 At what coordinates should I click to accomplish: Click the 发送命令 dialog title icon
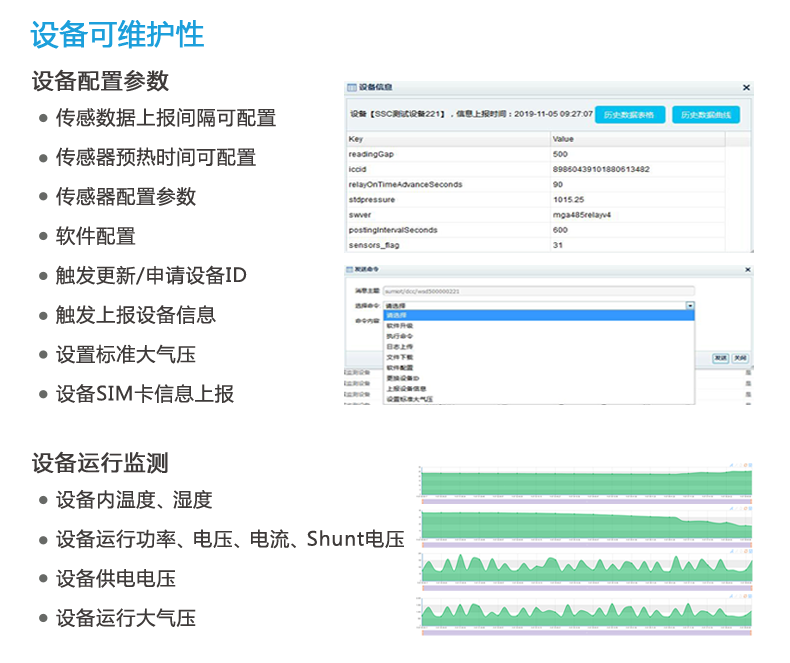coord(350,270)
